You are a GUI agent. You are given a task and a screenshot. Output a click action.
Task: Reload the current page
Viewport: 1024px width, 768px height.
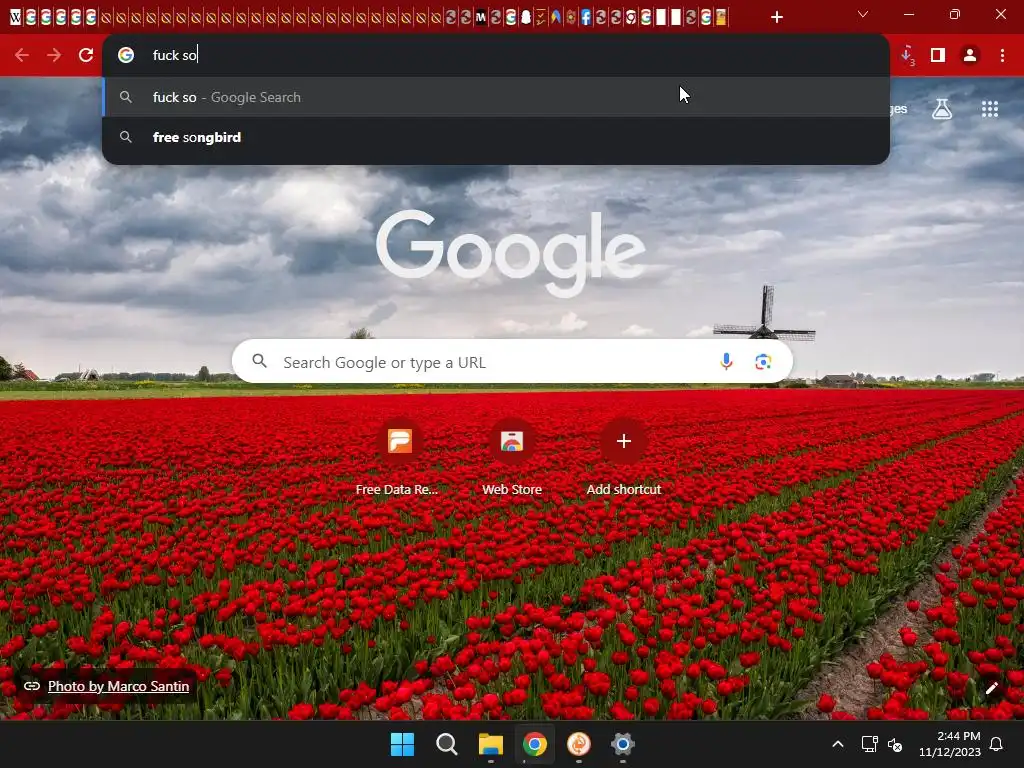tap(86, 55)
